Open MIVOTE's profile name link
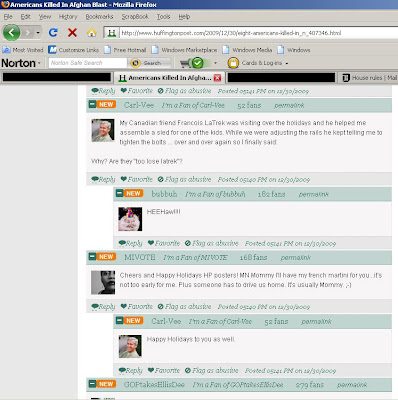The height and width of the screenshot is (400, 398). pyautogui.click(x=140, y=257)
